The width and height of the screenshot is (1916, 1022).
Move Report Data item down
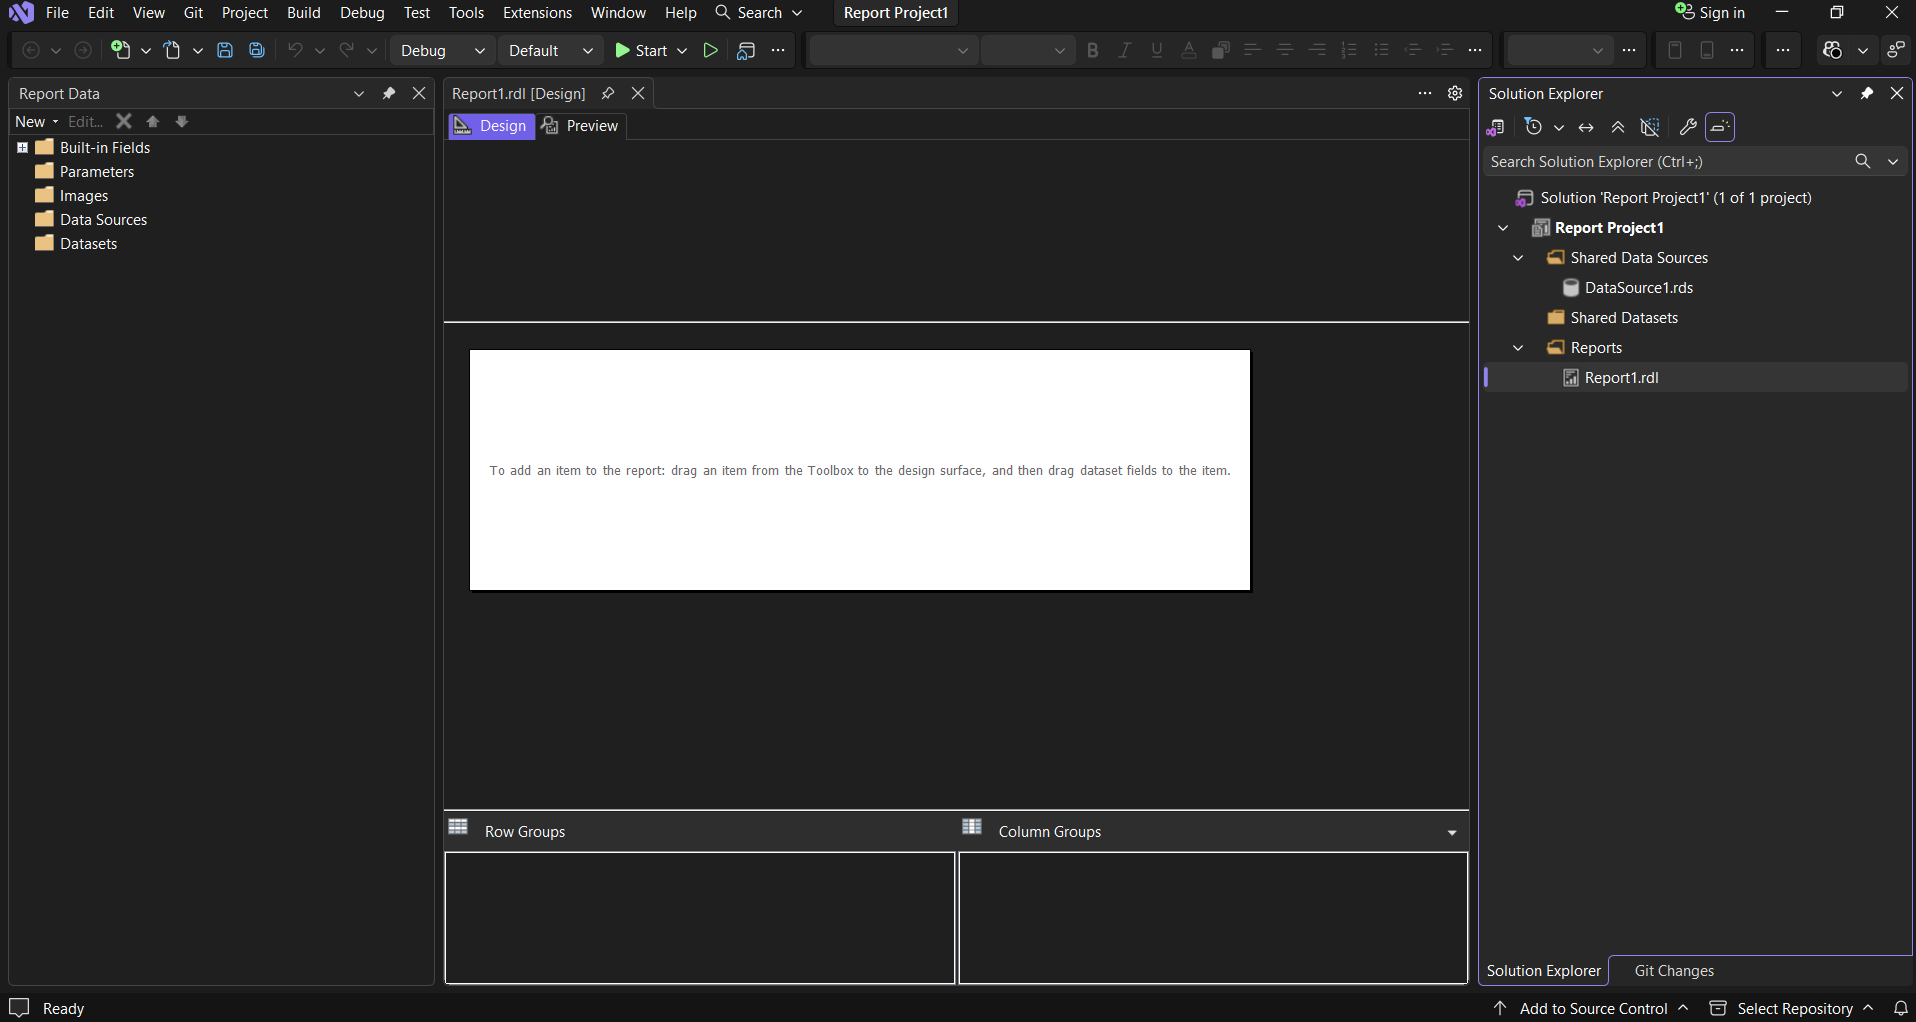click(182, 121)
